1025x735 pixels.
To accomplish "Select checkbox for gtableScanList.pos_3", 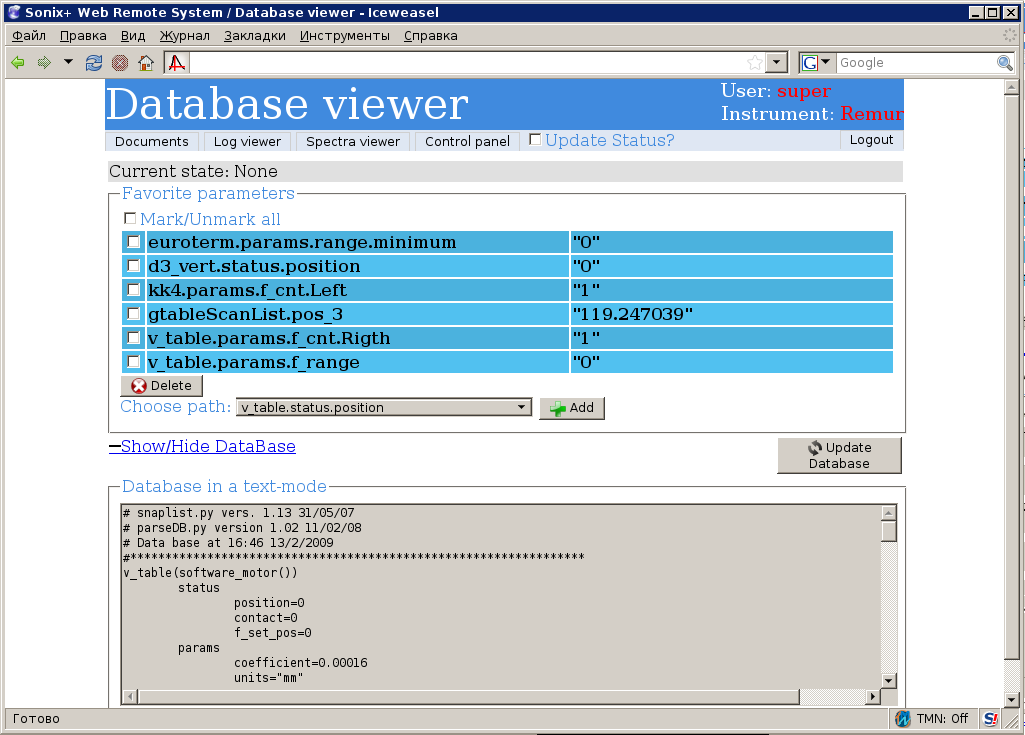I will coord(134,314).
